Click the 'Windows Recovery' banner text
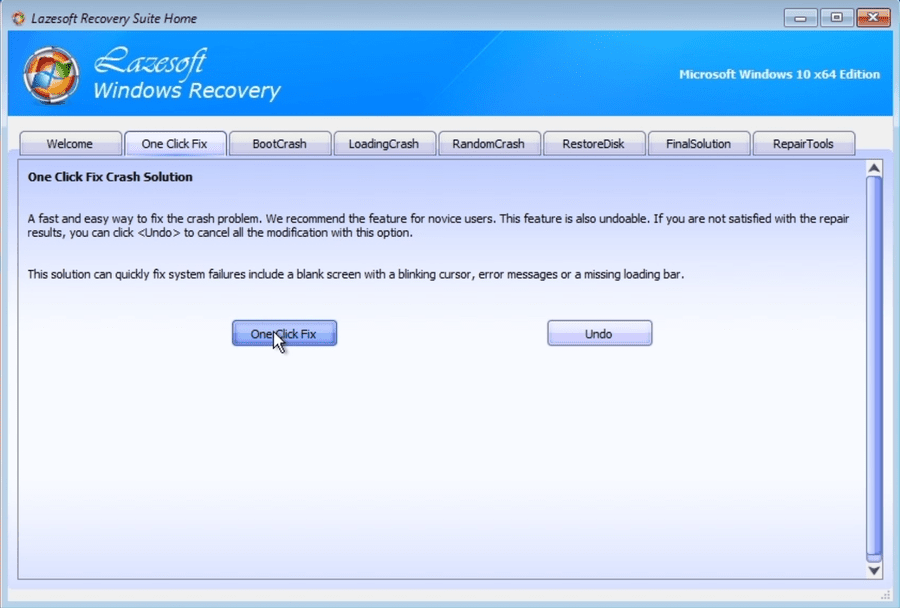Image resolution: width=900 pixels, height=608 pixels. click(x=187, y=91)
